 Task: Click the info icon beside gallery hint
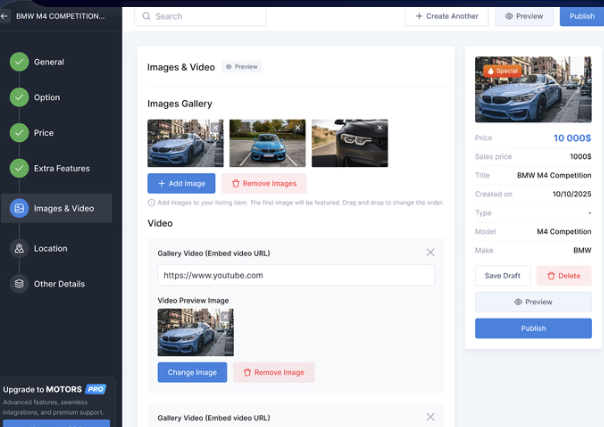(151, 203)
